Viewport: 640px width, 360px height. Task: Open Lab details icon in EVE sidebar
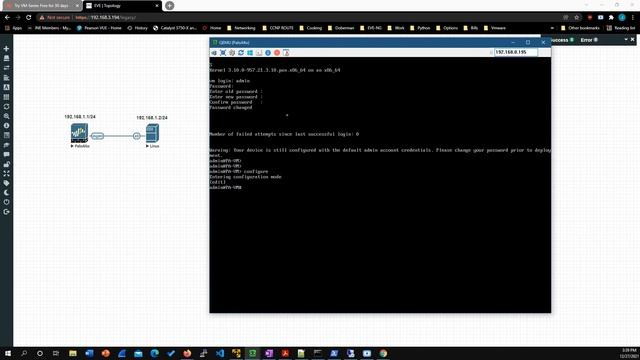point(6,136)
